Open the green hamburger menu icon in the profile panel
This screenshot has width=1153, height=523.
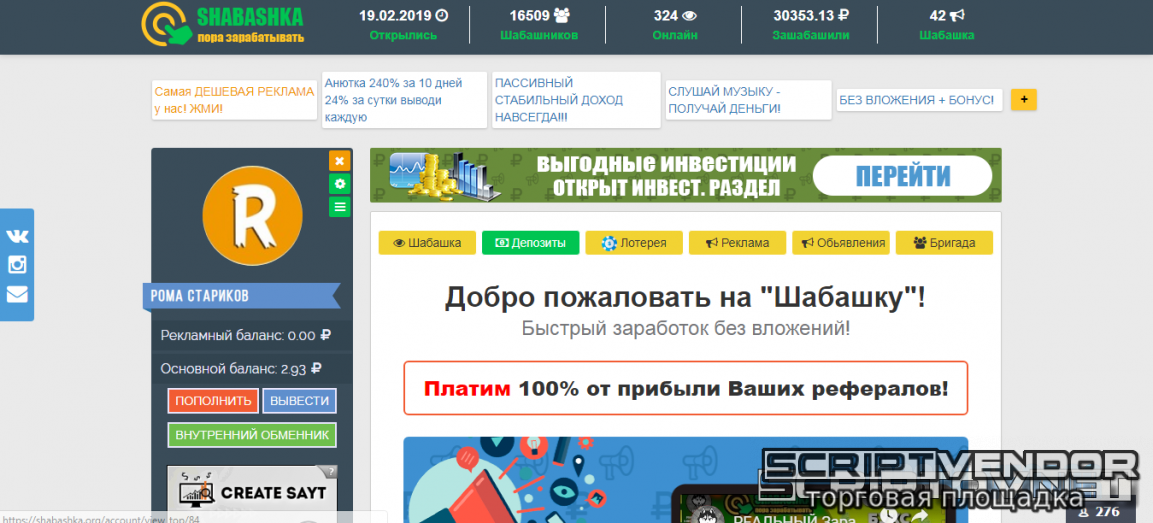(x=340, y=207)
